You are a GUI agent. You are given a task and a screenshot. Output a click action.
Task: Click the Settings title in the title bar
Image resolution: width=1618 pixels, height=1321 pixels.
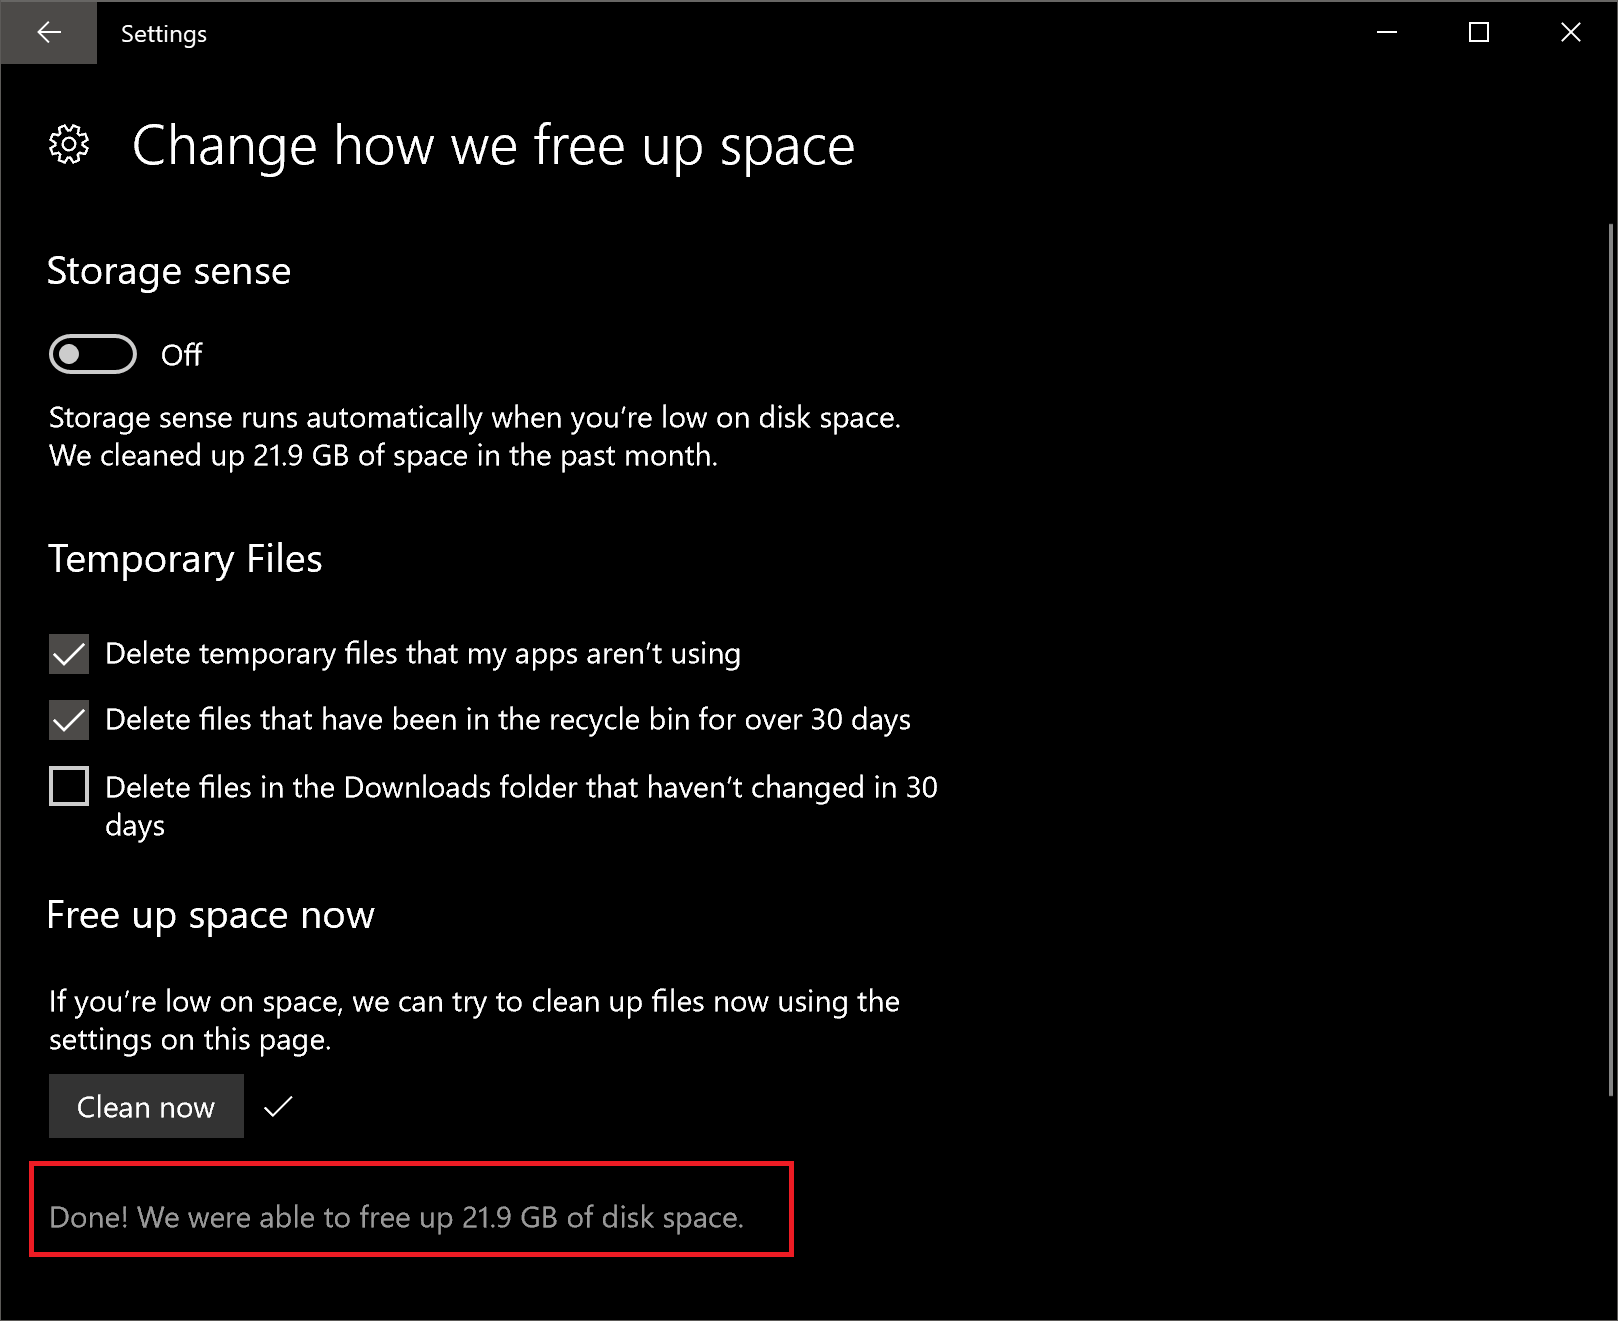pyautogui.click(x=164, y=34)
